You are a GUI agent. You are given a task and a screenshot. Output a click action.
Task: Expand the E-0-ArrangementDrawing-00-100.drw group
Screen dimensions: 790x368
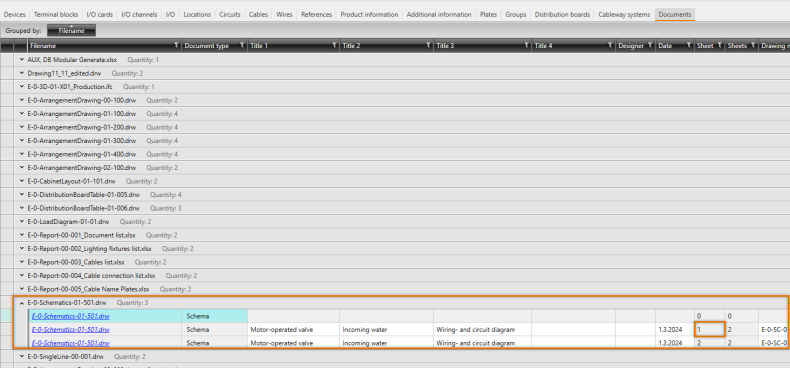(22, 100)
